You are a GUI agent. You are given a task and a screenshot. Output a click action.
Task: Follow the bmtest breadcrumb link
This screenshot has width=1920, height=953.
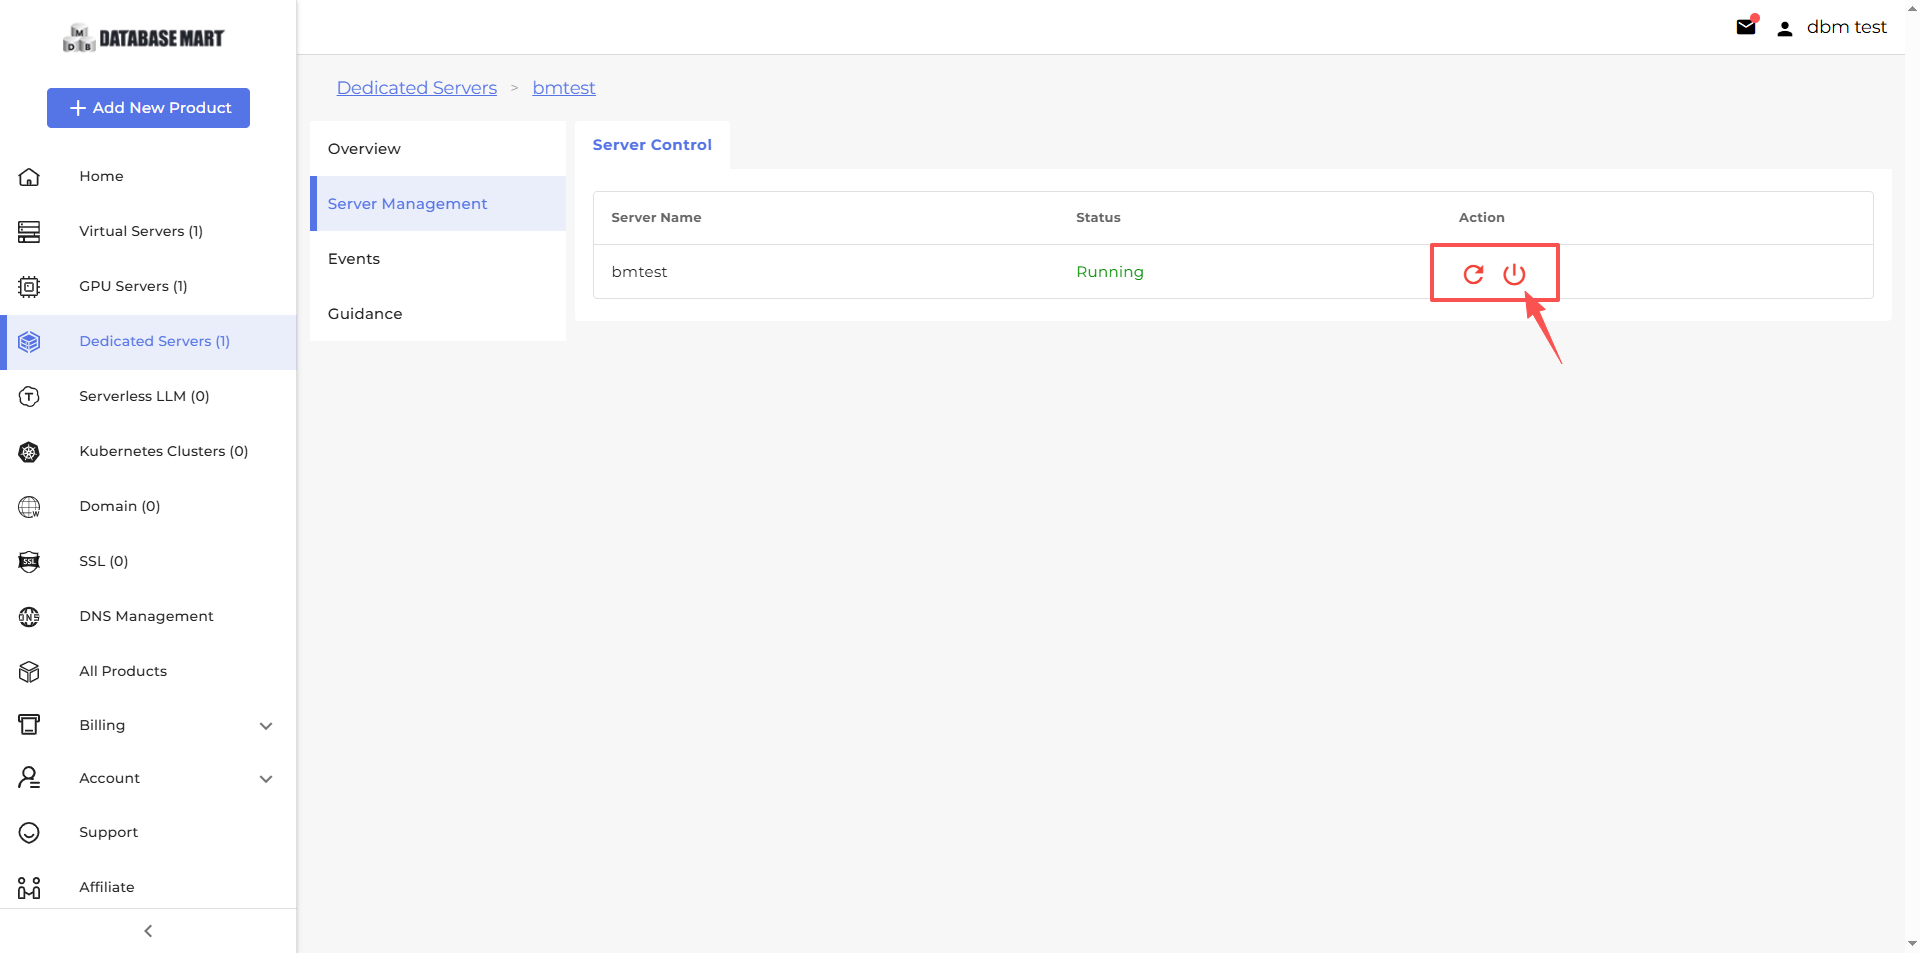(564, 88)
